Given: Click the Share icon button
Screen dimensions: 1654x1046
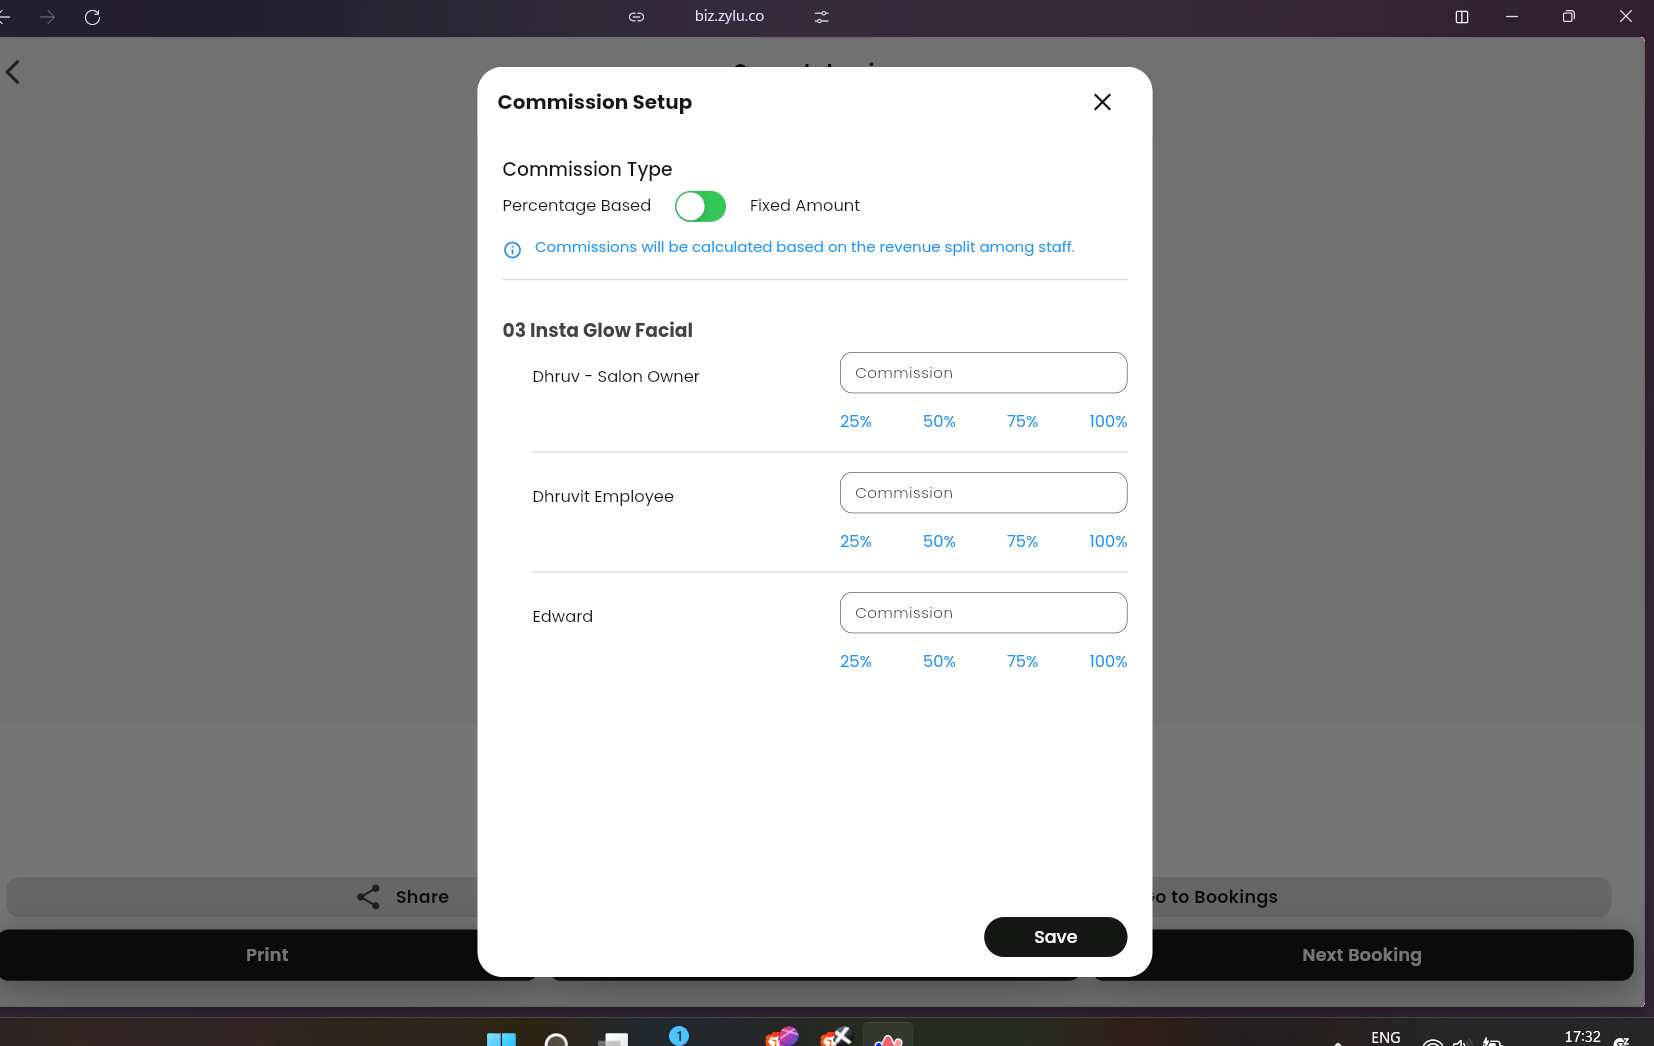Looking at the screenshot, I should point(368,897).
